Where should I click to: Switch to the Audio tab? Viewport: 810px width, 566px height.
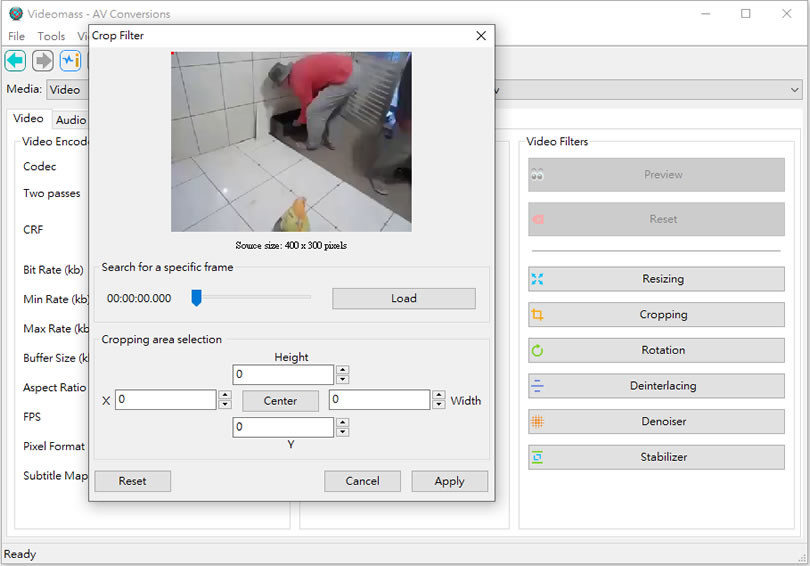pos(71,120)
